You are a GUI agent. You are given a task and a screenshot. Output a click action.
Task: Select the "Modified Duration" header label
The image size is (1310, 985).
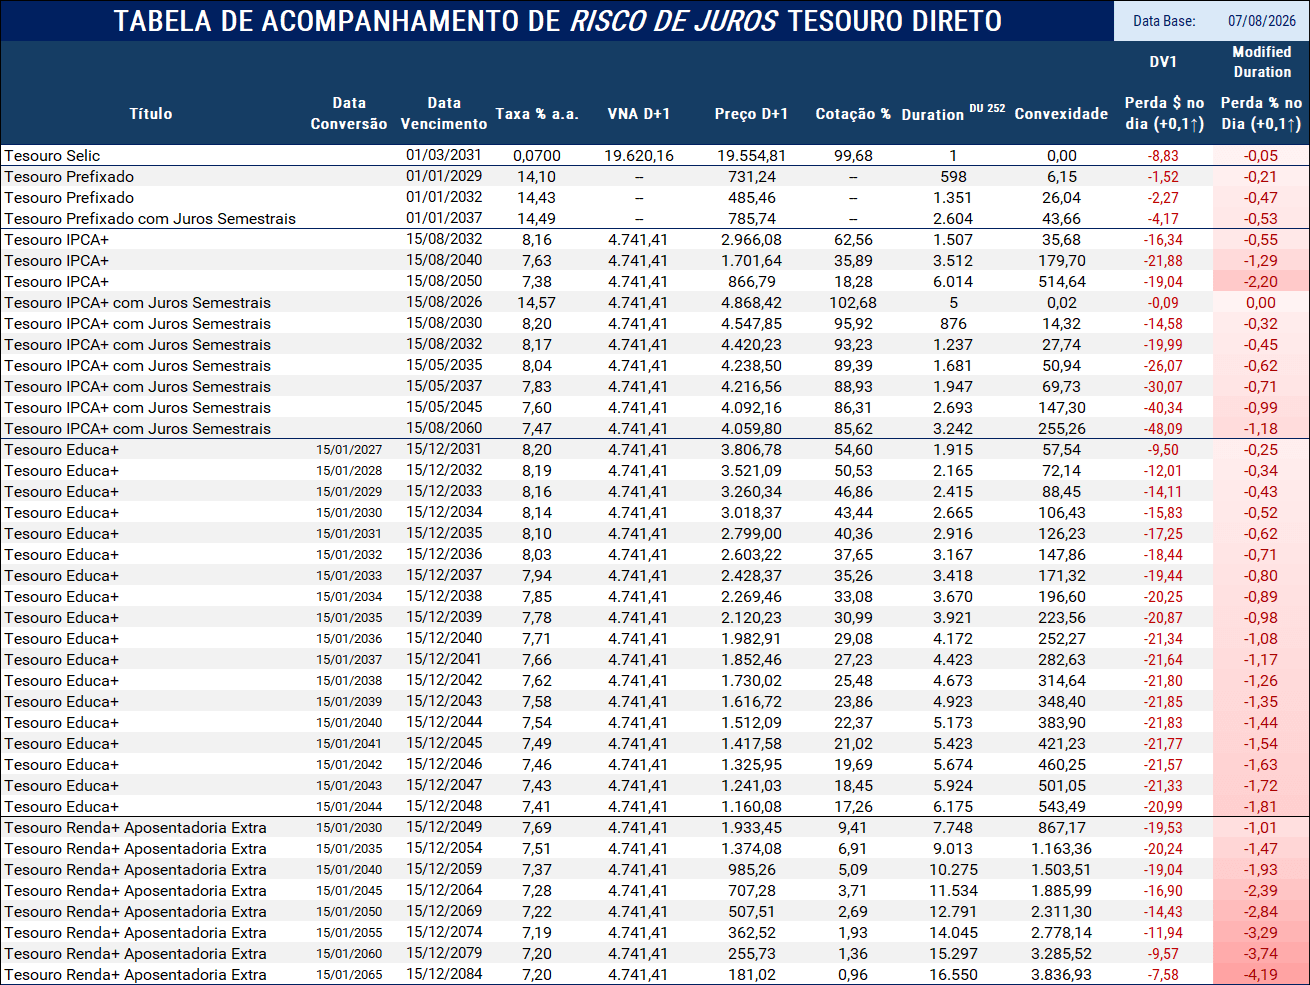tap(1262, 62)
